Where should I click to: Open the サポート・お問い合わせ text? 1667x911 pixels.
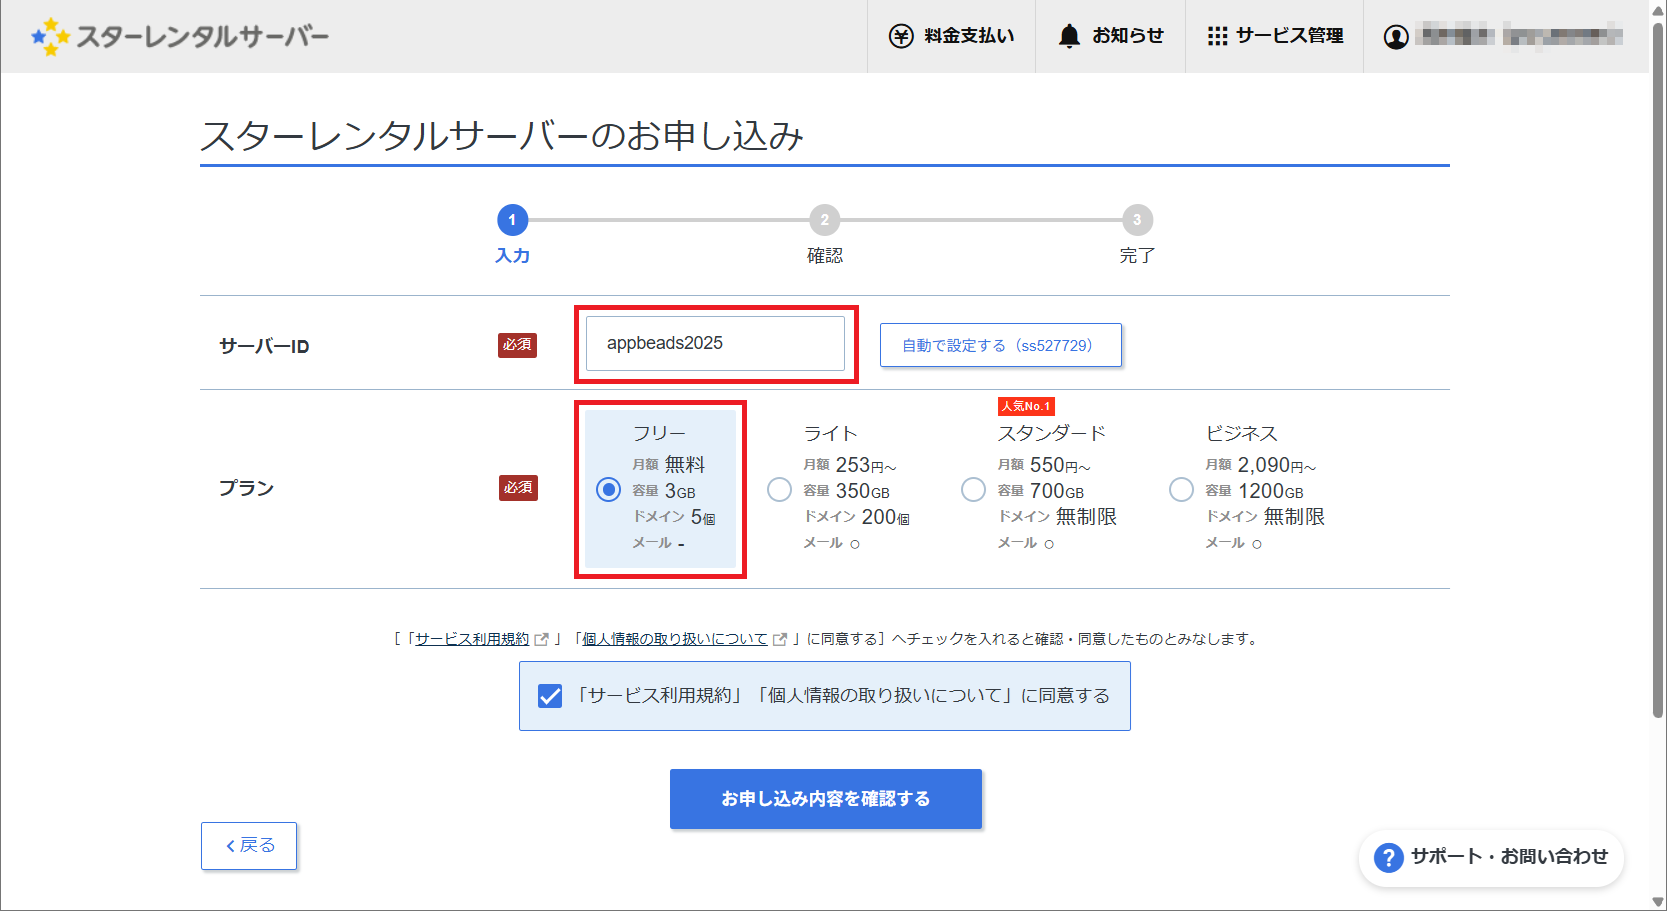[x=1509, y=857]
